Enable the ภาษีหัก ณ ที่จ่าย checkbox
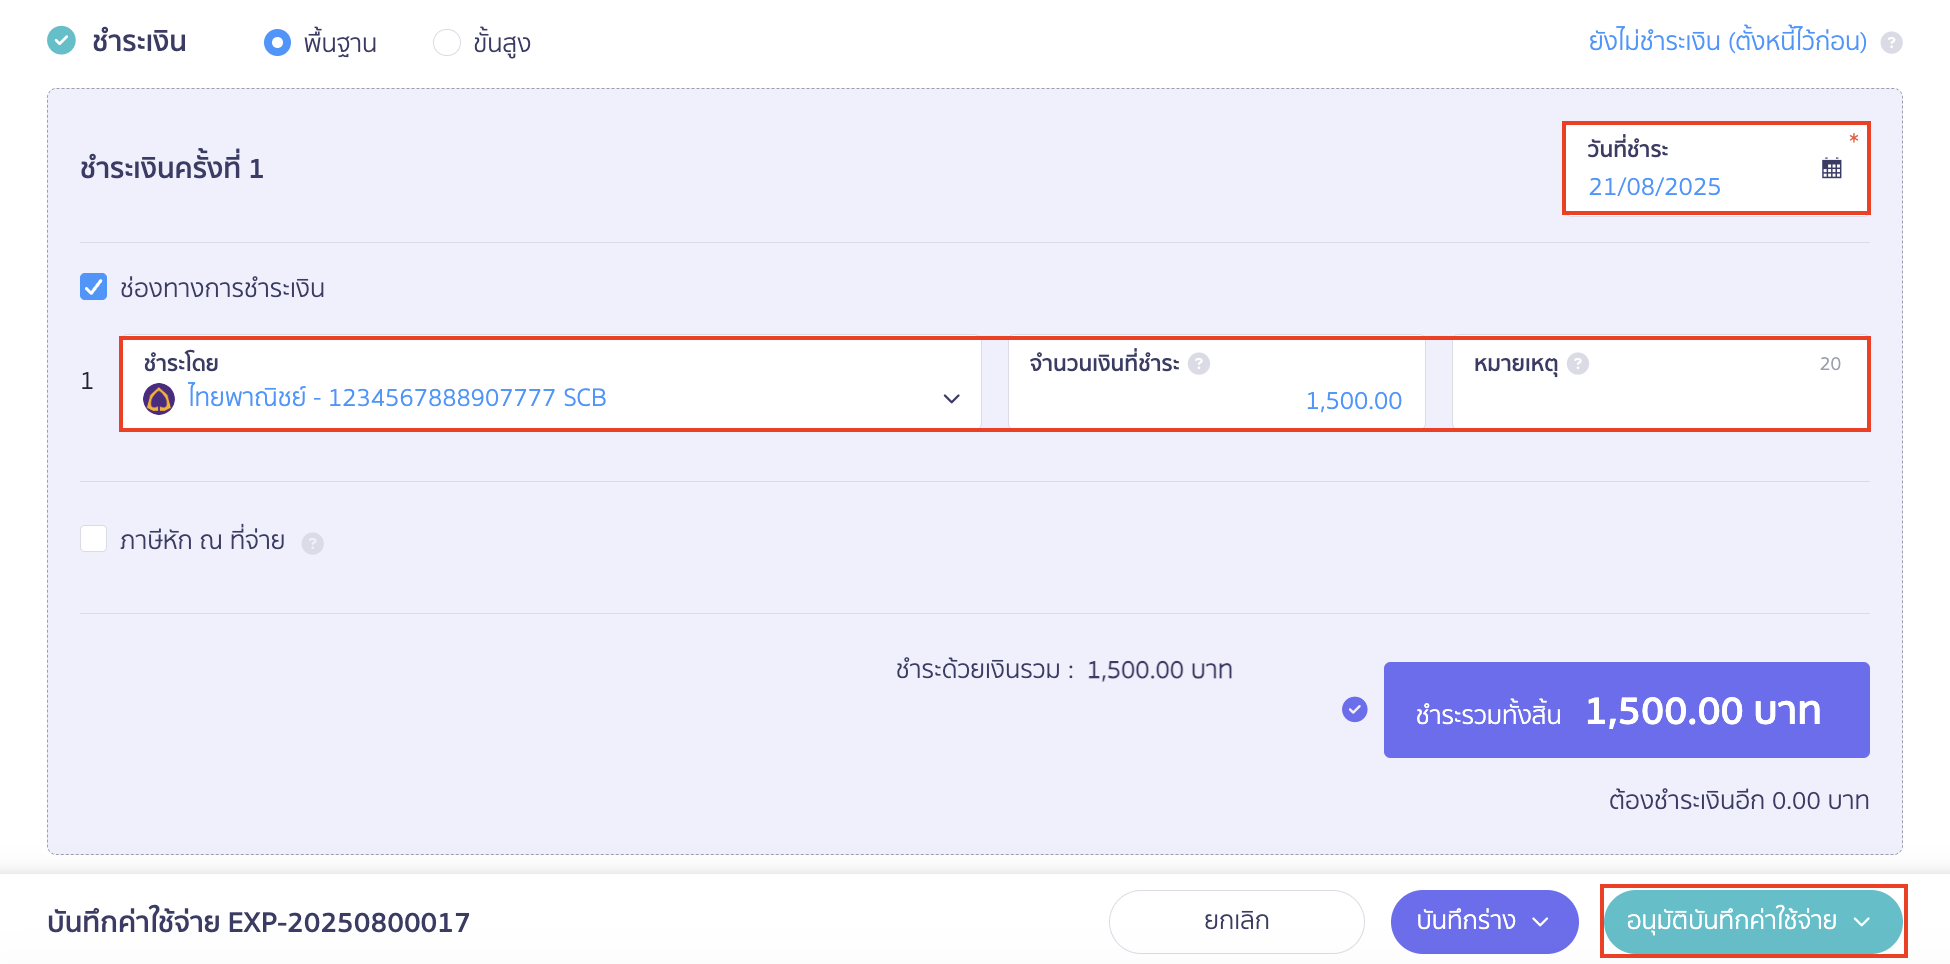The image size is (1950, 964). (x=94, y=539)
